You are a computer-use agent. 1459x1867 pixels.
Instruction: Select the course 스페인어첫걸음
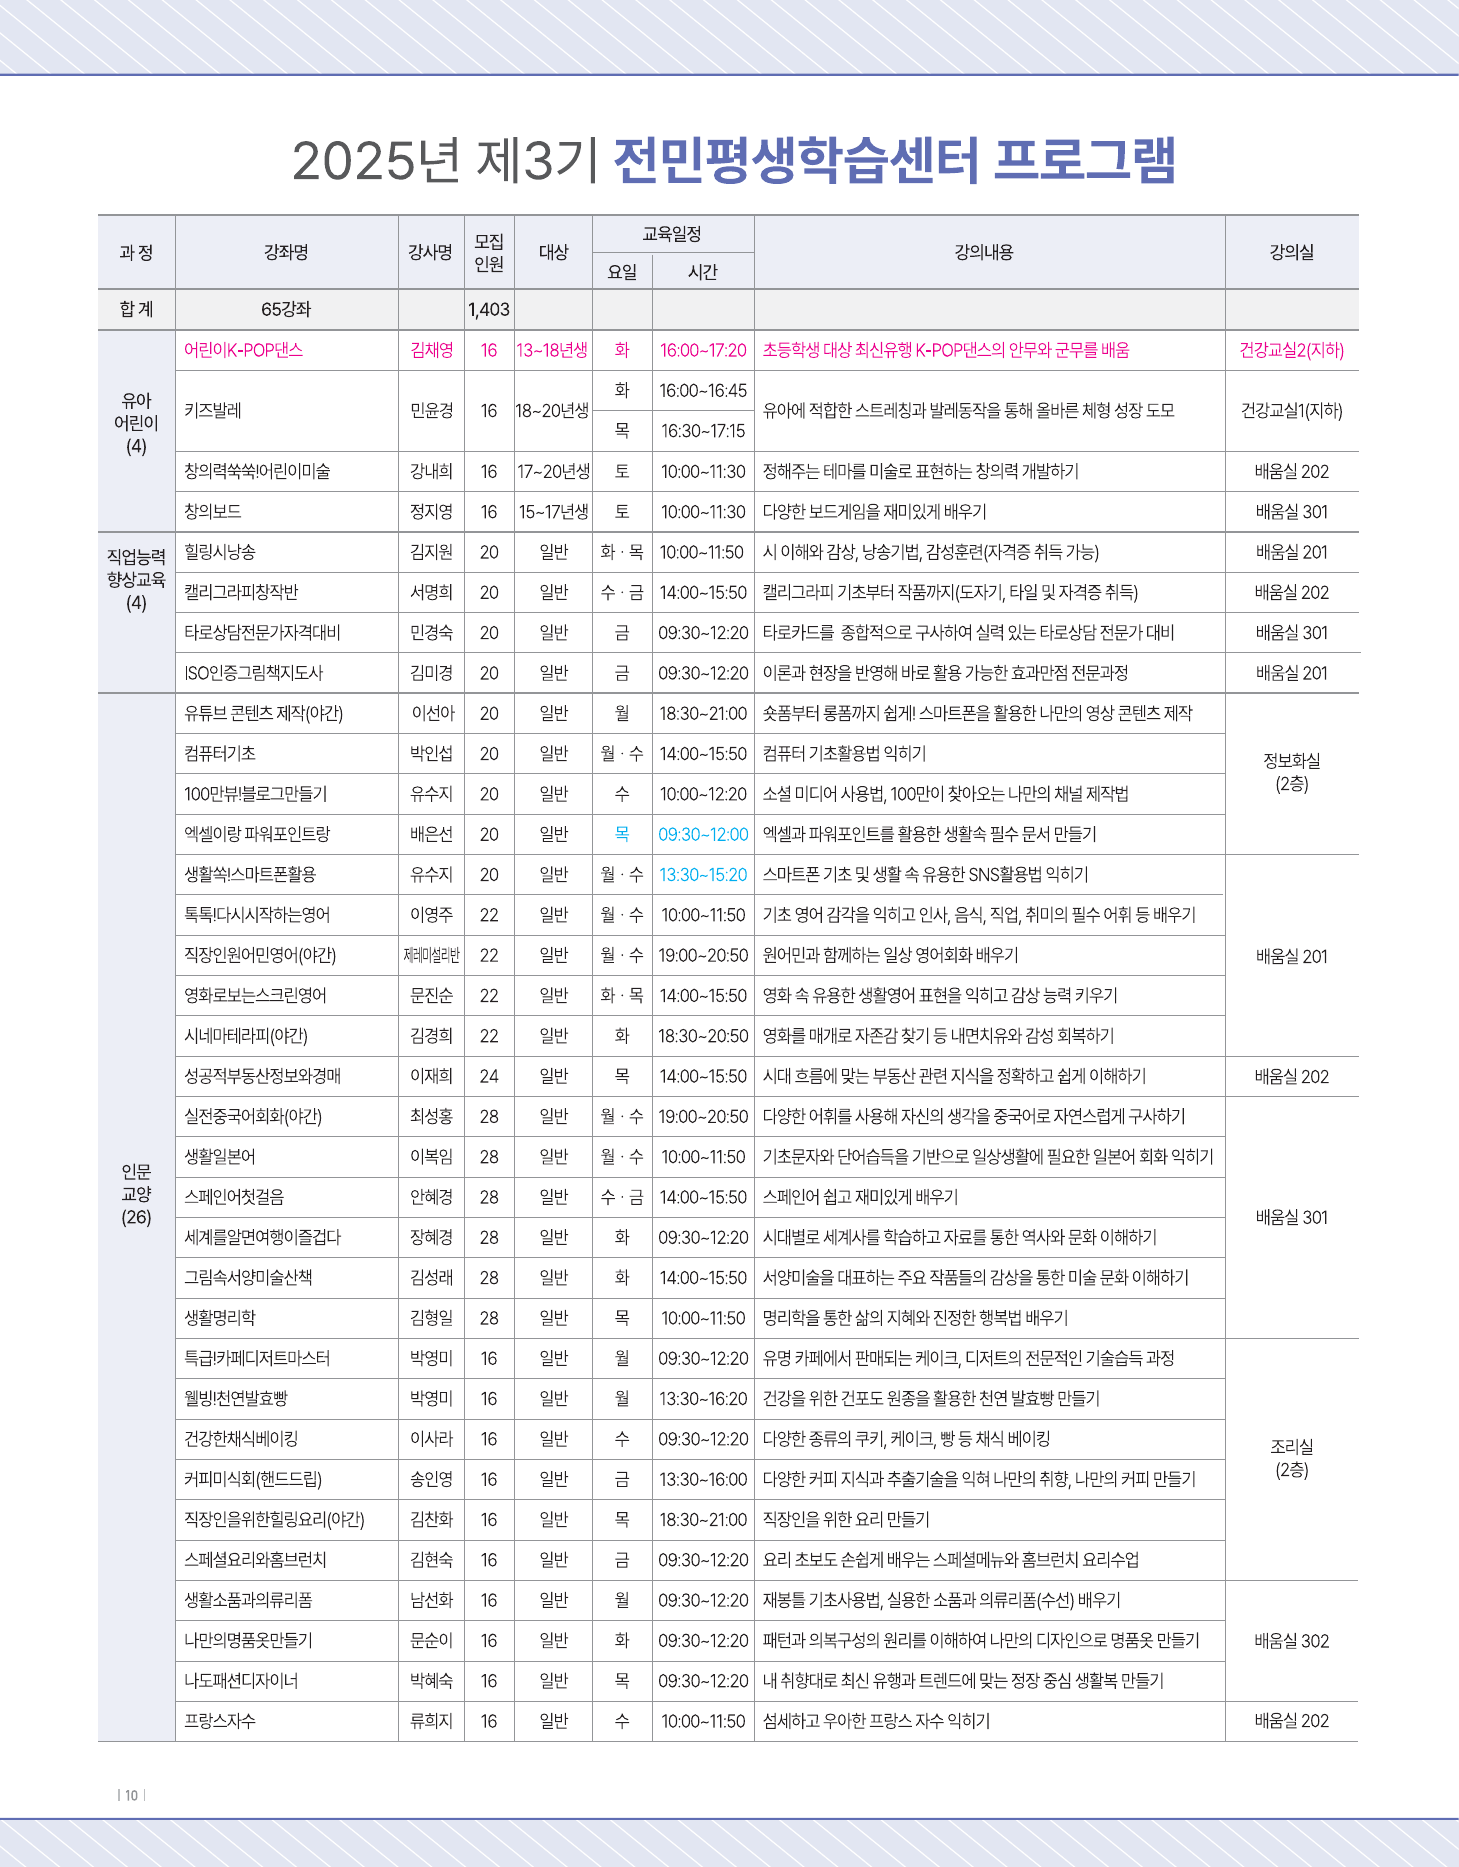click(x=234, y=1197)
